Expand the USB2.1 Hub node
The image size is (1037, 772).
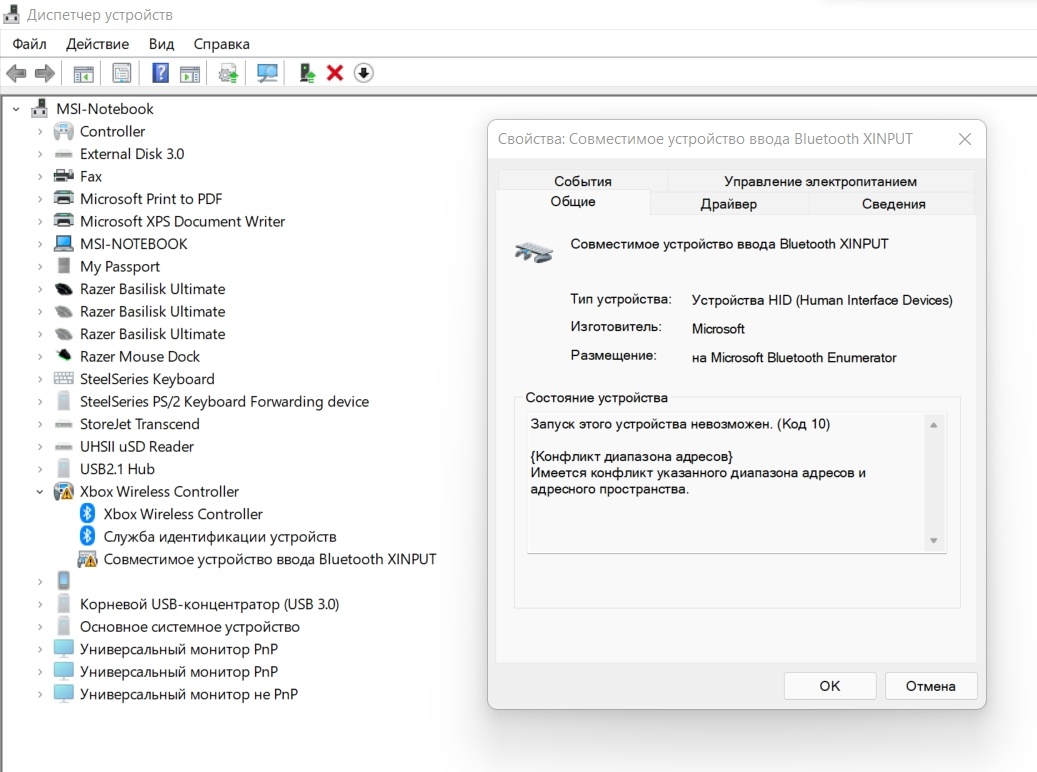[x=40, y=469]
